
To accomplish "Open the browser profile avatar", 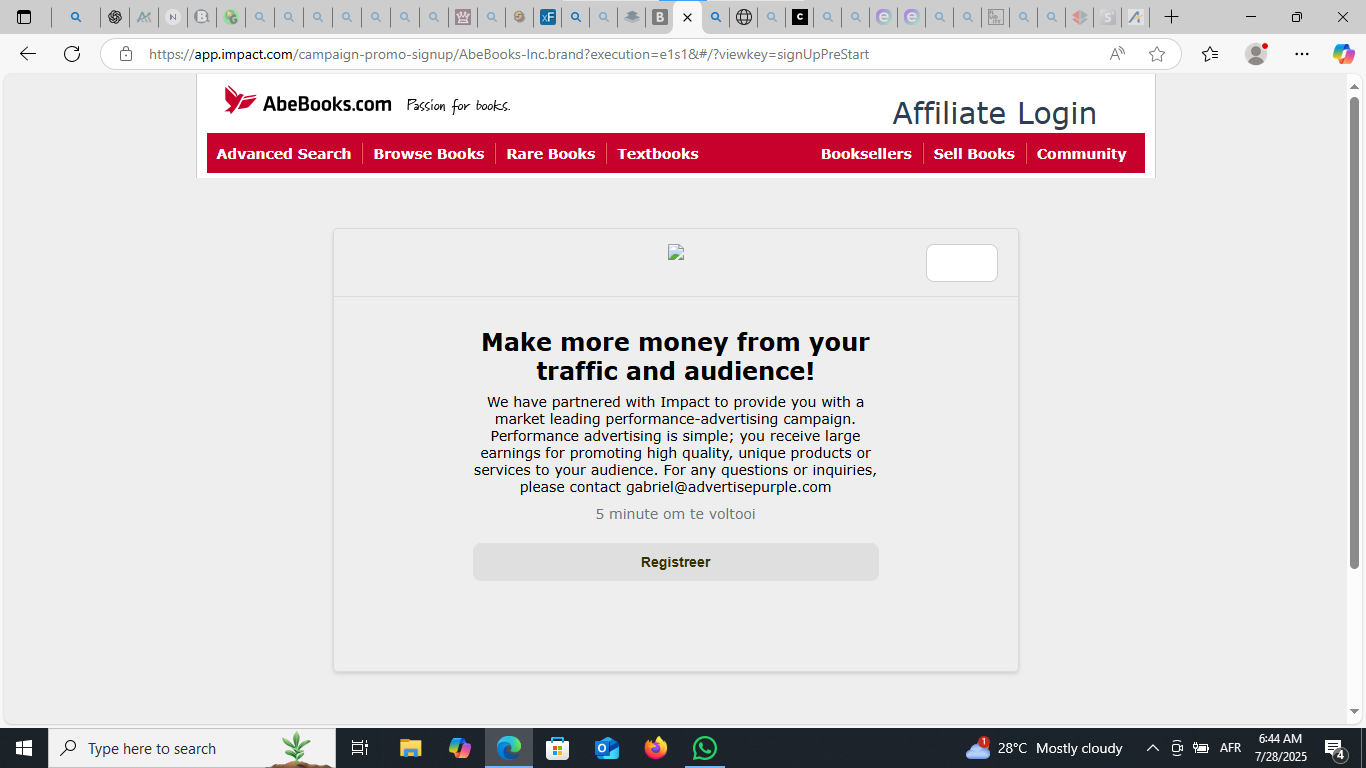I will click(x=1256, y=54).
